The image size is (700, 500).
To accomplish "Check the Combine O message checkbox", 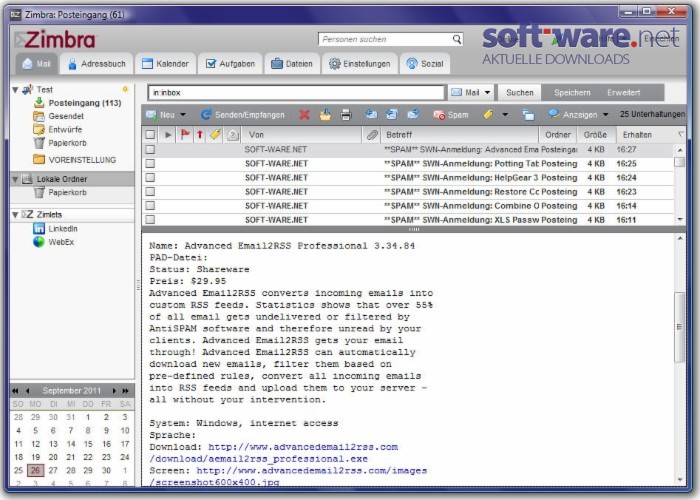I will tap(150, 206).
